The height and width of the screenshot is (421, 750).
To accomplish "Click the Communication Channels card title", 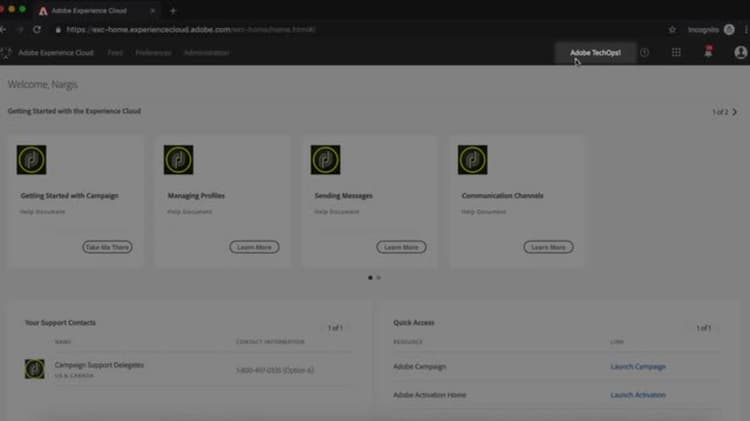I will 502,195.
